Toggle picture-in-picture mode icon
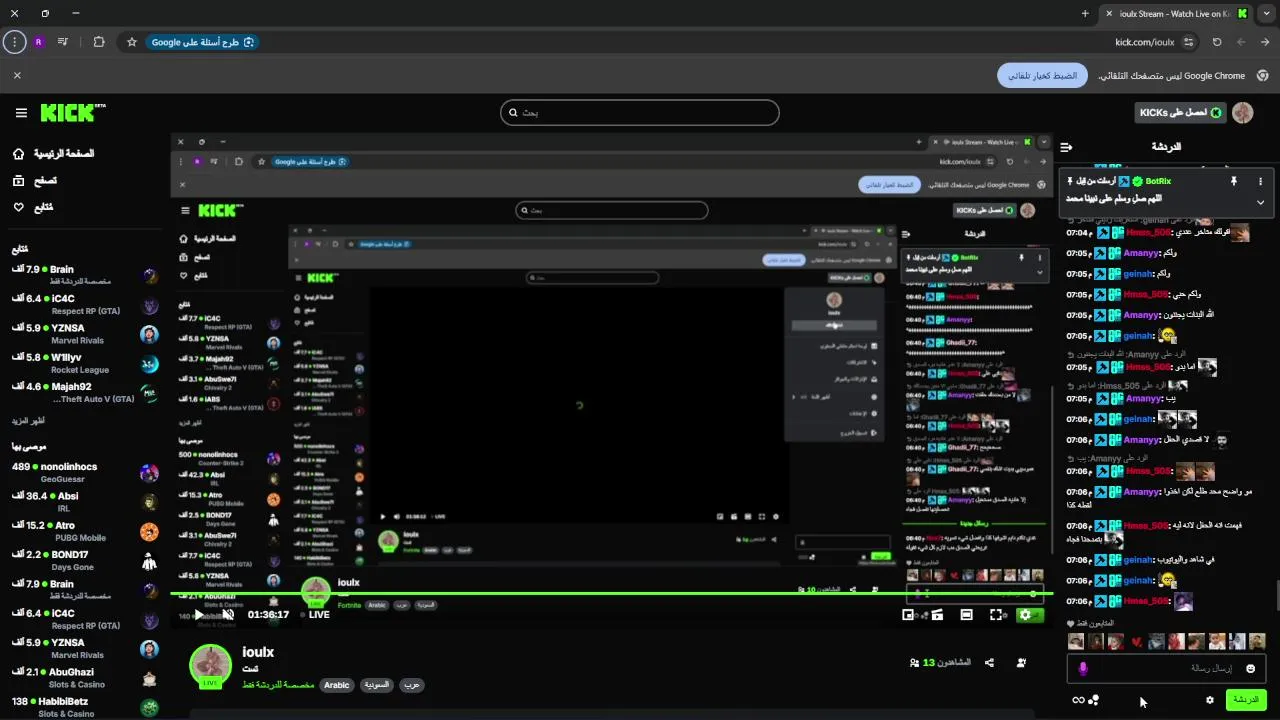The image size is (1280, 720). click(908, 615)
